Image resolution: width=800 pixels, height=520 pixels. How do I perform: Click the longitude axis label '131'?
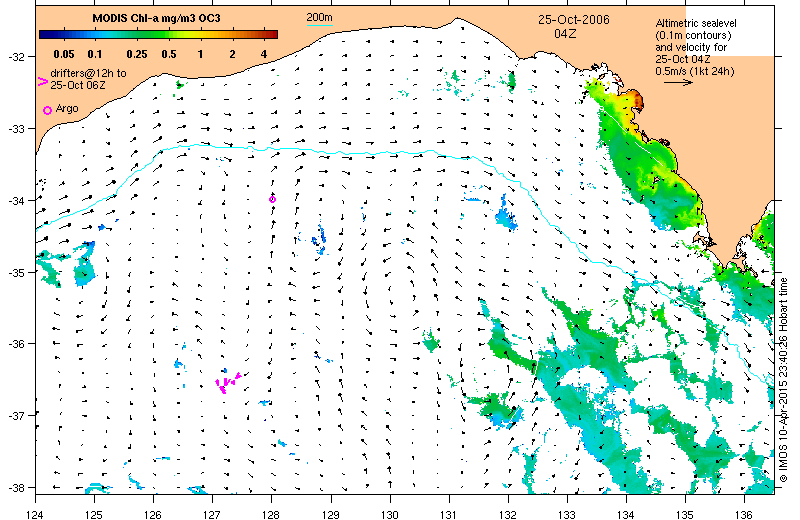(448, 514)
